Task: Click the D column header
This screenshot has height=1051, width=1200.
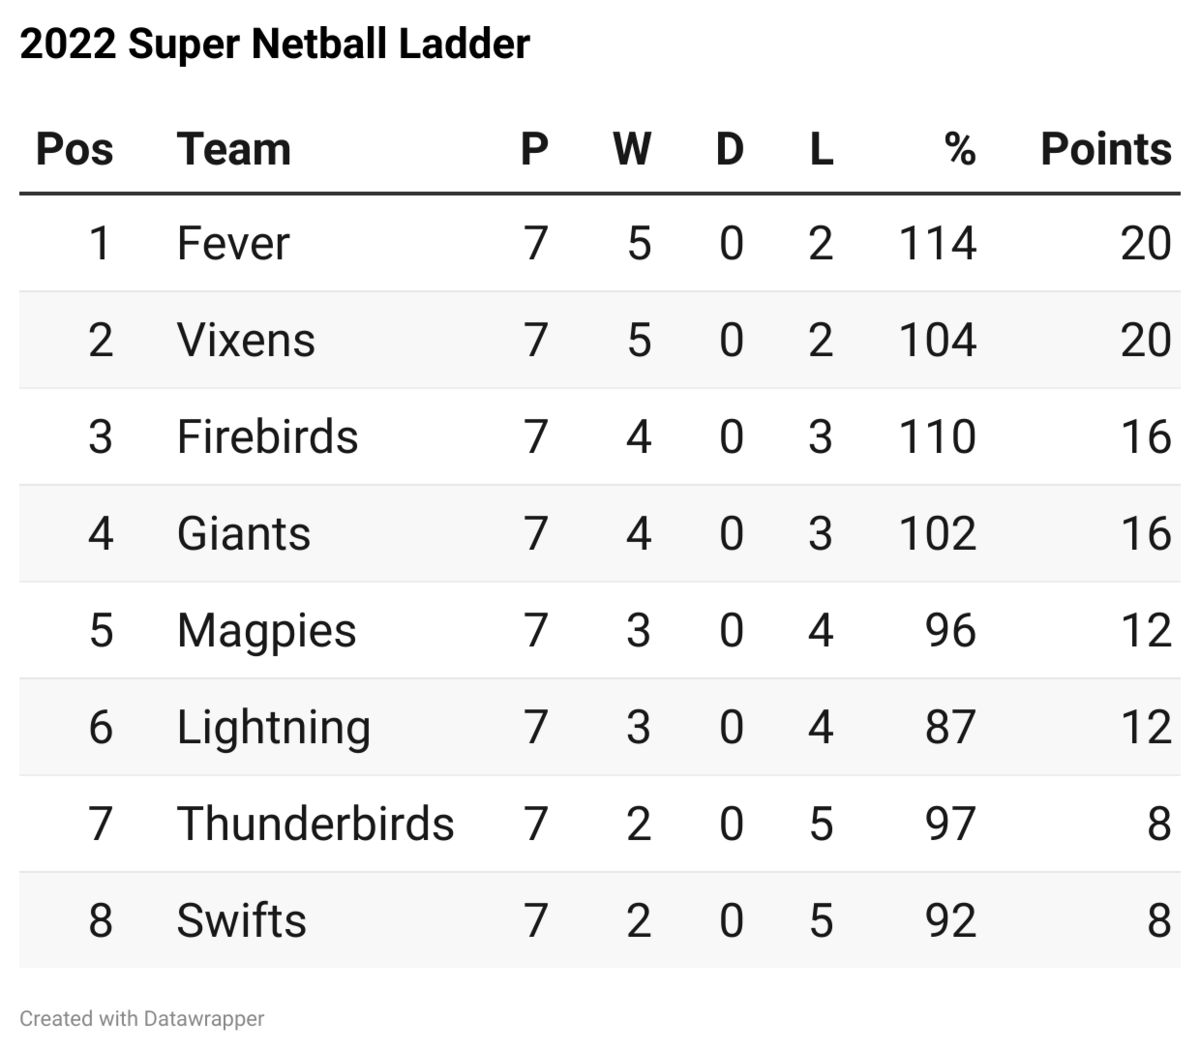Action: [x=730, y=149]
